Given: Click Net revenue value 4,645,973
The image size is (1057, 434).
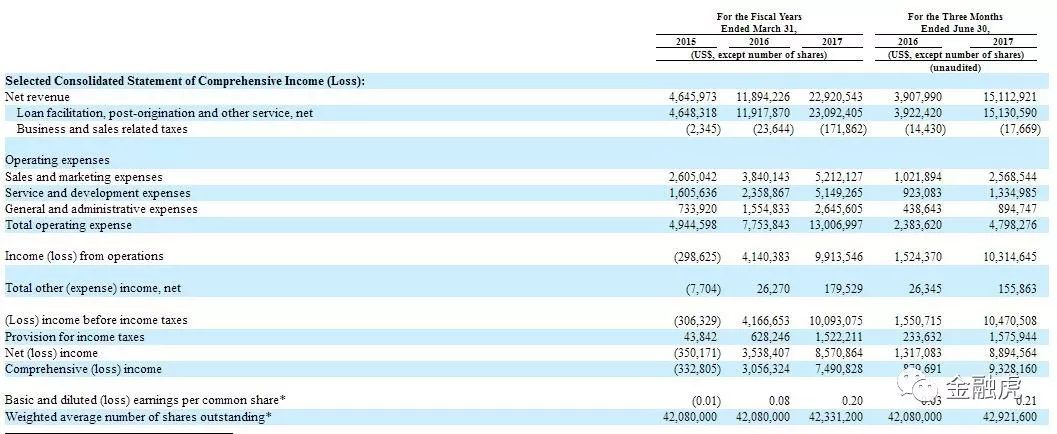Looking at the screenshot, I should (x=692, y=97).
